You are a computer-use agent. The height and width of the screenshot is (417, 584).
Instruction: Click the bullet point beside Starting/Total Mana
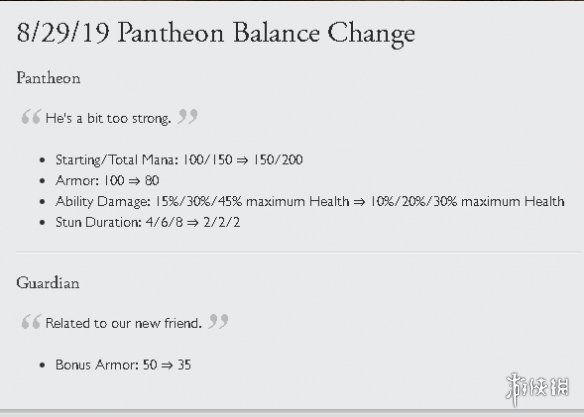(x=42, y=160)
